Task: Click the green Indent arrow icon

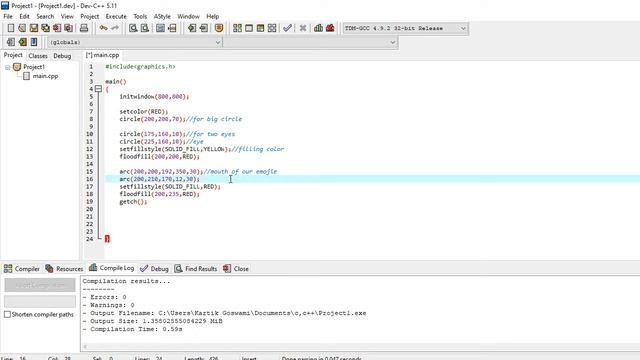Action: point(191,28)
